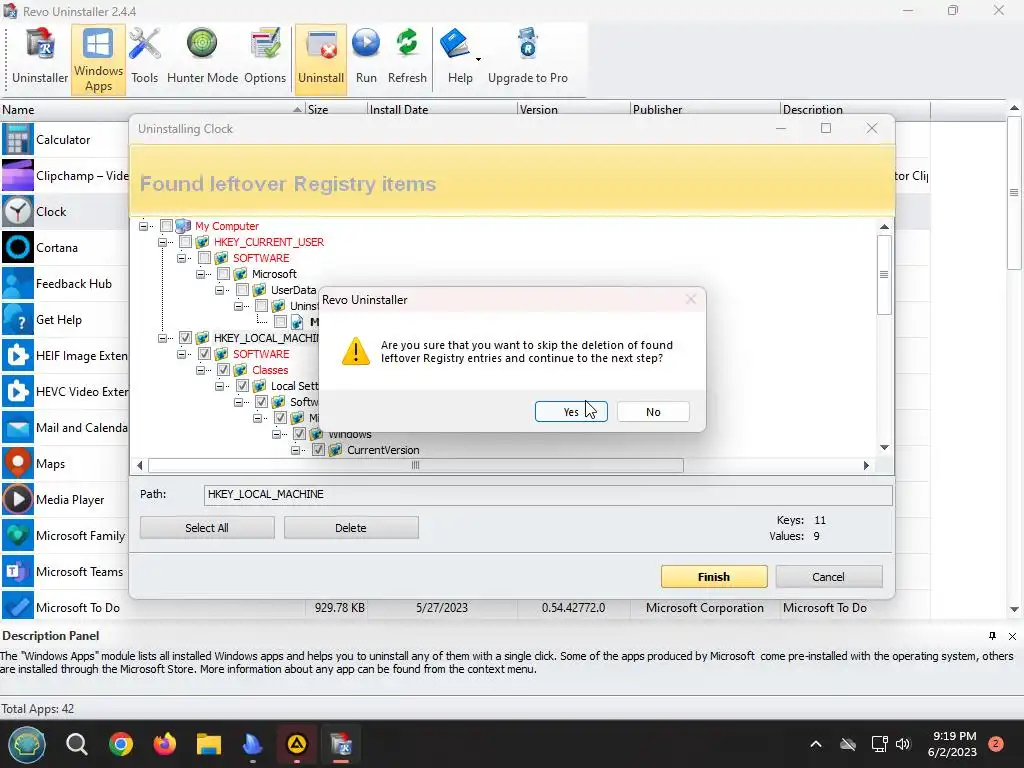Select the Clock app icon
This screenshot has width=1024, height=768.
[x=17, y=212]
